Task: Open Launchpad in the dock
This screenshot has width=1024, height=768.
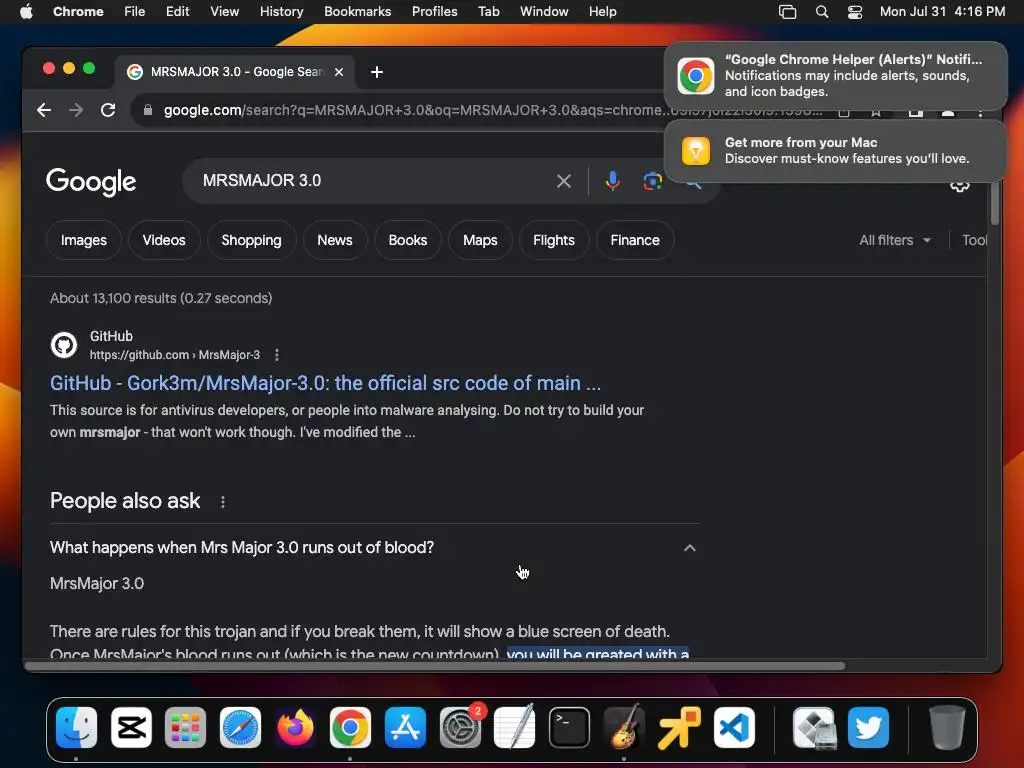Action: 185,727
